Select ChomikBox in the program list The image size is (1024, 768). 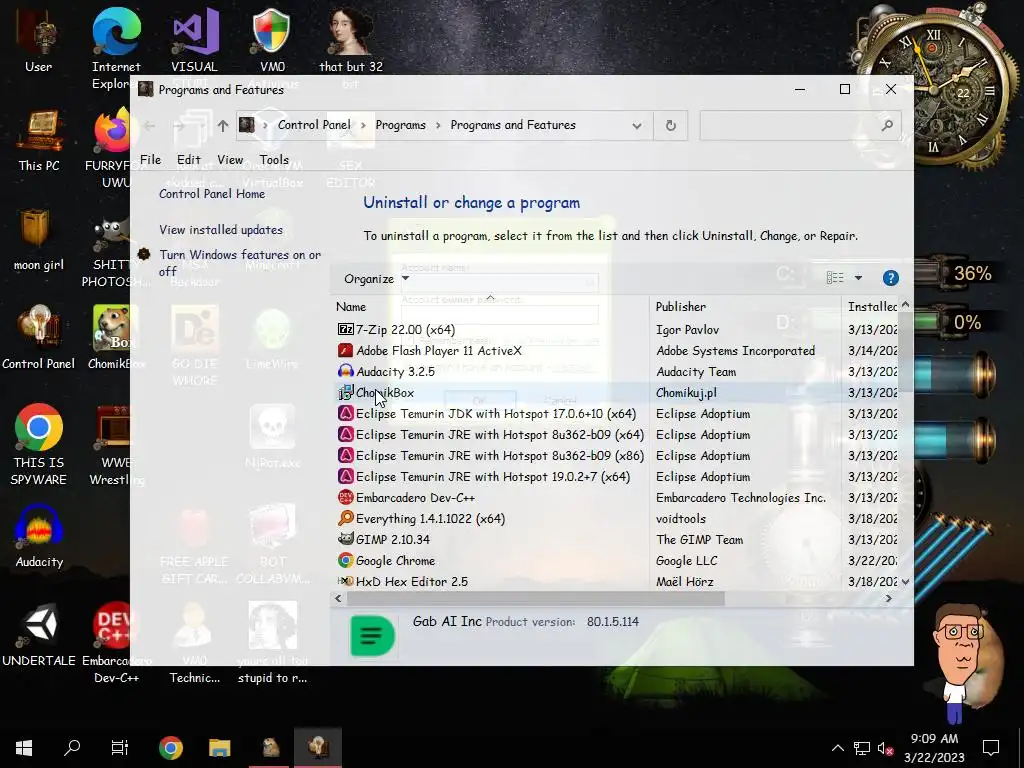coord(614,392)
